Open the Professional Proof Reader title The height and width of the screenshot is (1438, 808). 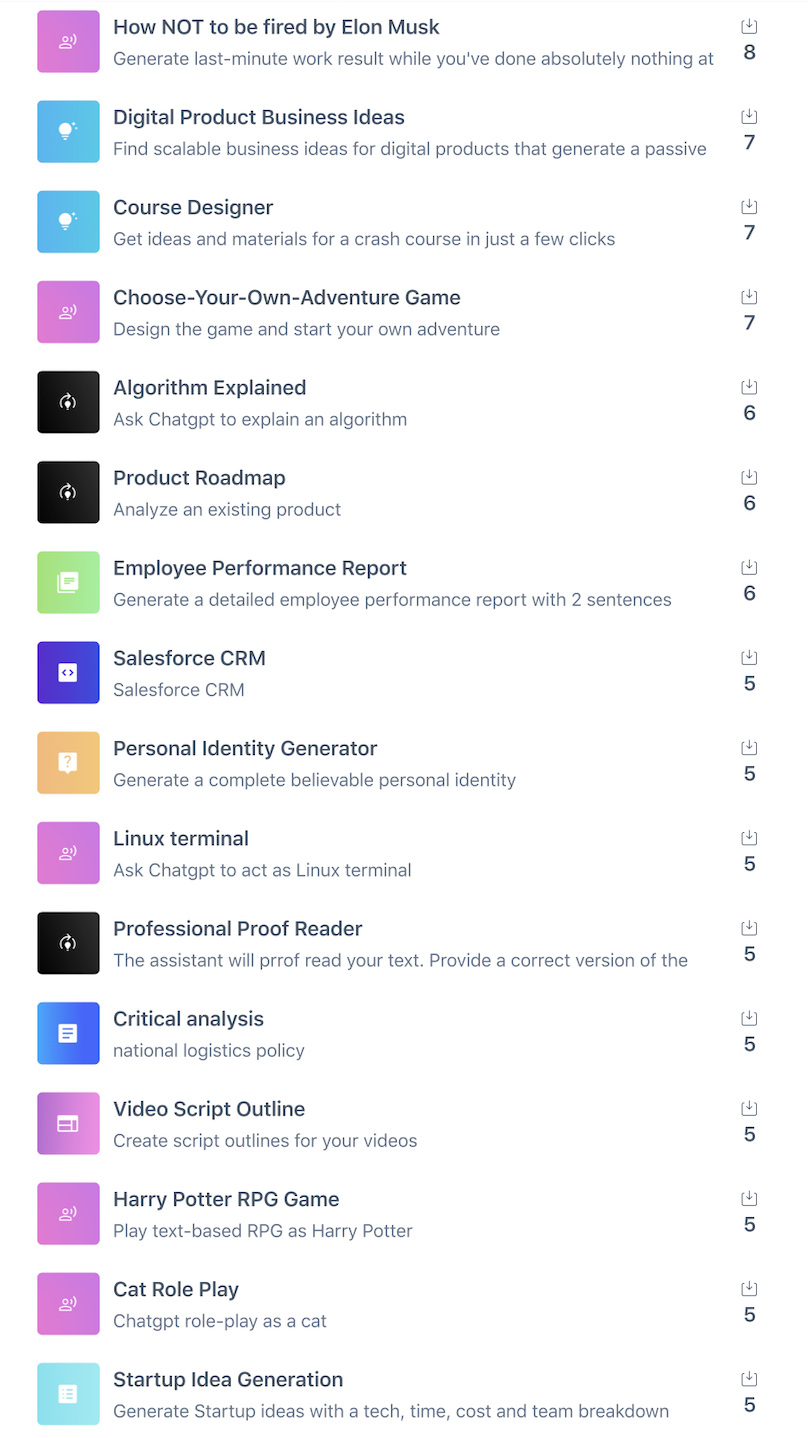tap(237, 929)
